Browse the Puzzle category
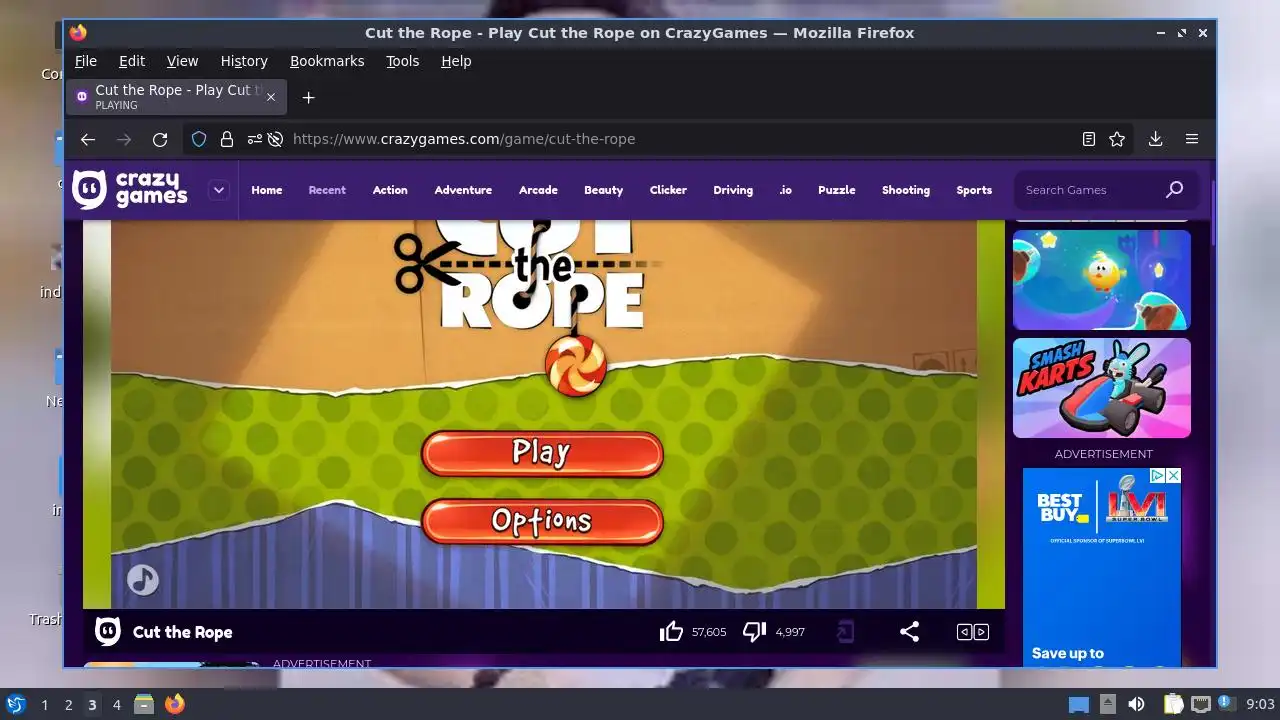The height and width of the screenshot is (720, 1280). tap(837, 190)
